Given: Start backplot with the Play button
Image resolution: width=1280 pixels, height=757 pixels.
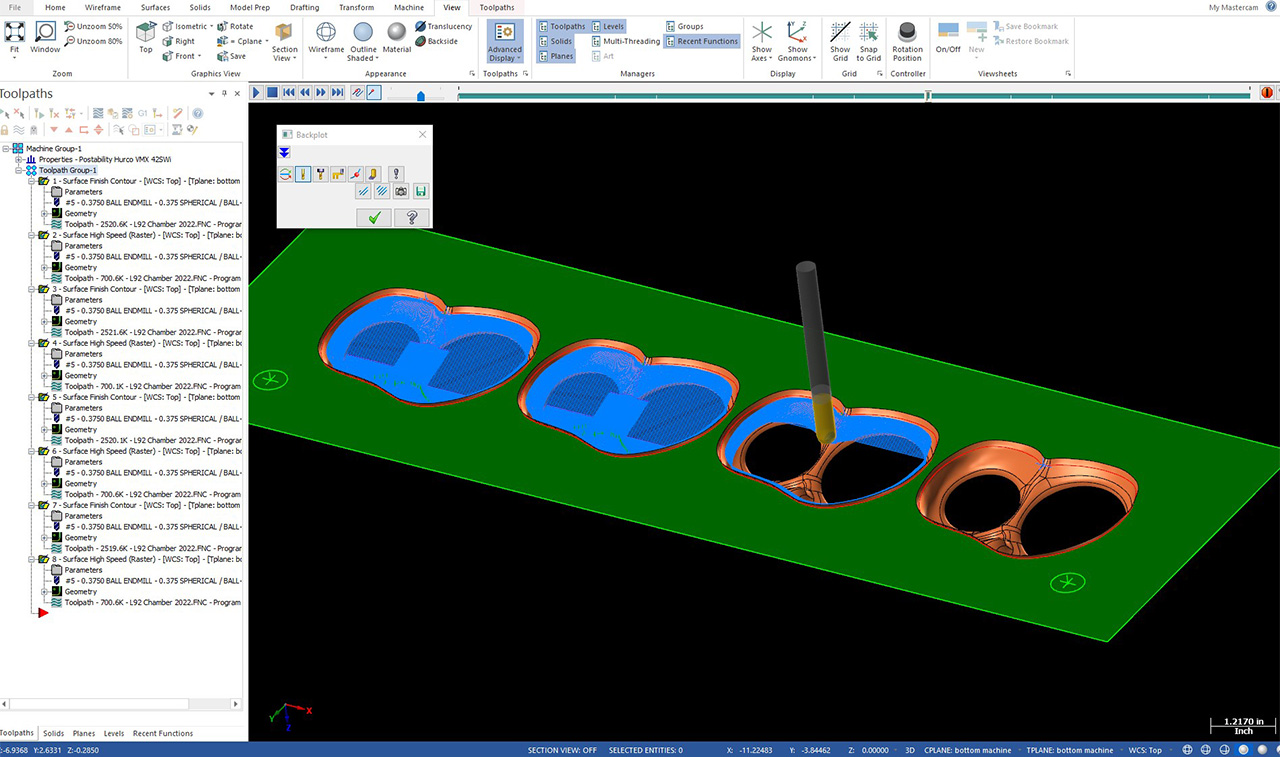Looking at the screenshot, I should 256,92.
